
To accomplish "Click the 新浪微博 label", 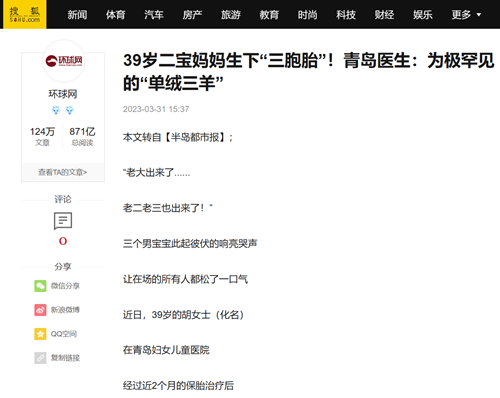I will 65,310.
